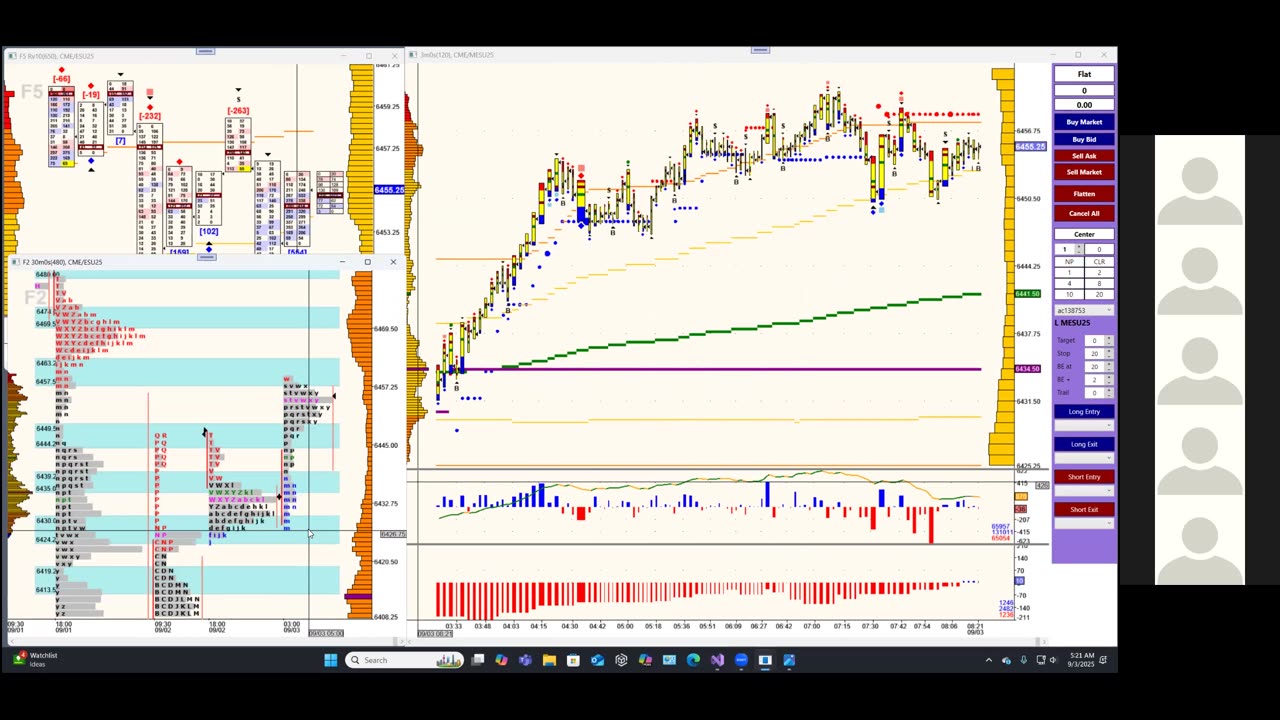Click the BE + value stepper arrows

(1108, 380)
